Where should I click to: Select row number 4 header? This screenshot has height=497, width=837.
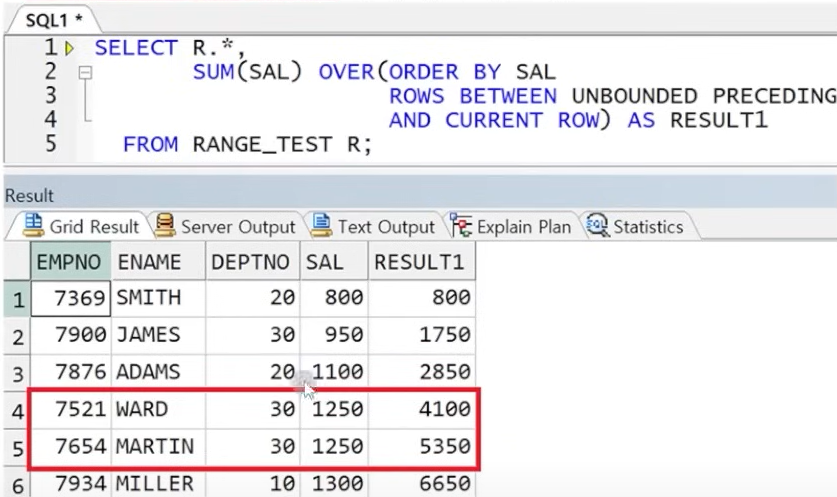(17, 411)
